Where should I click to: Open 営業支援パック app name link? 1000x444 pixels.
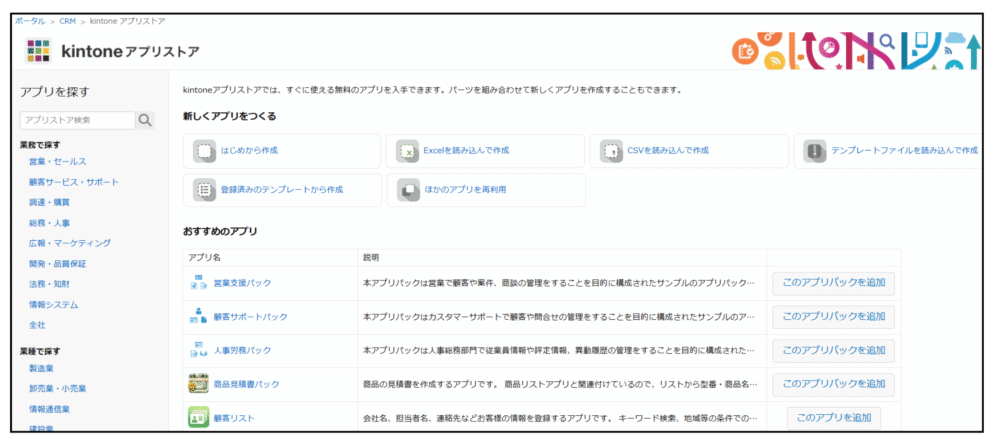[242, 283]
